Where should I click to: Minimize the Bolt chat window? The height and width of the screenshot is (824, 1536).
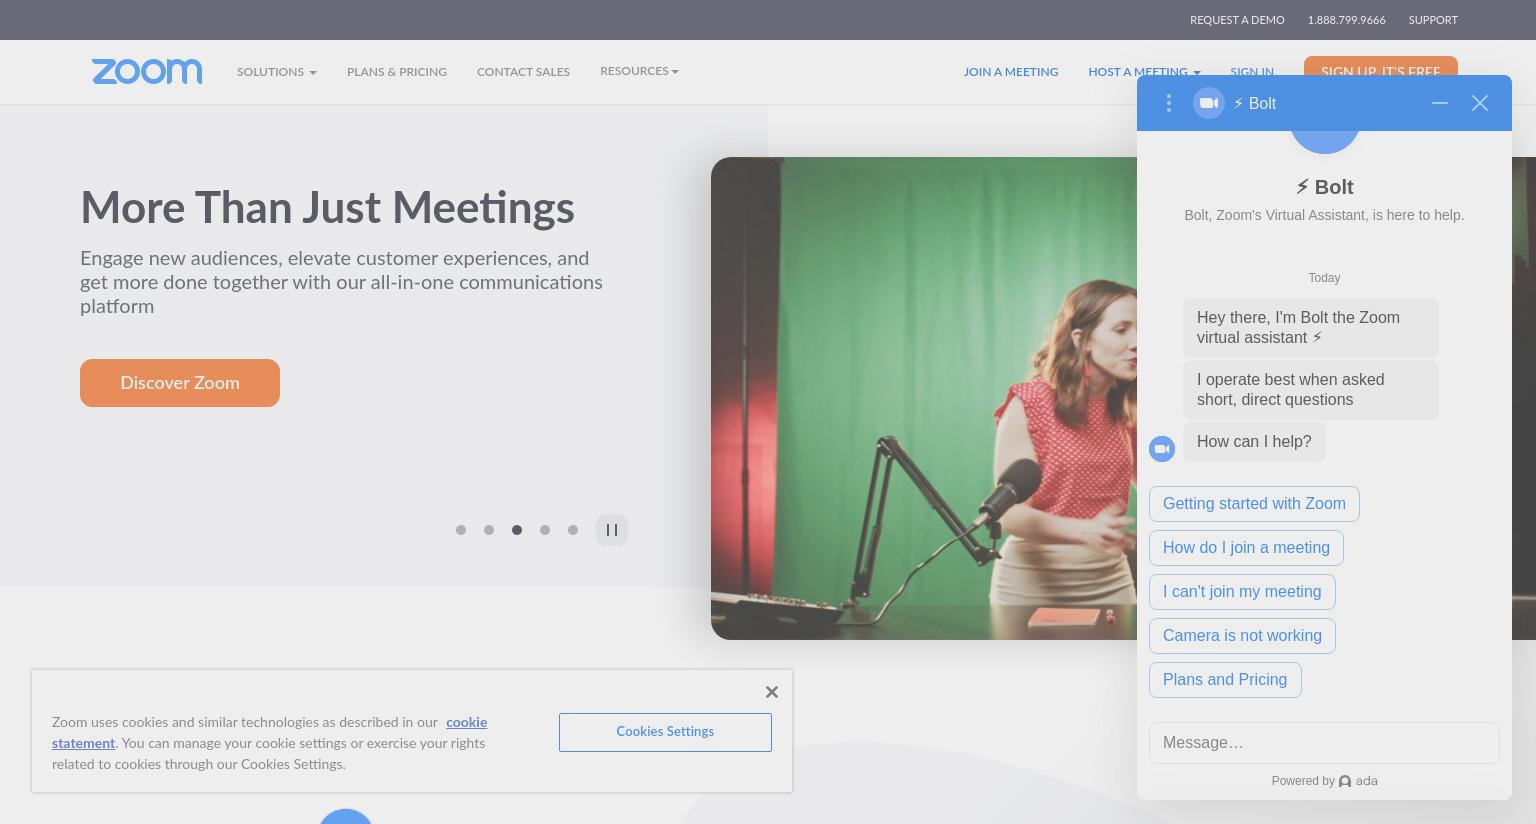[1440, 103]
